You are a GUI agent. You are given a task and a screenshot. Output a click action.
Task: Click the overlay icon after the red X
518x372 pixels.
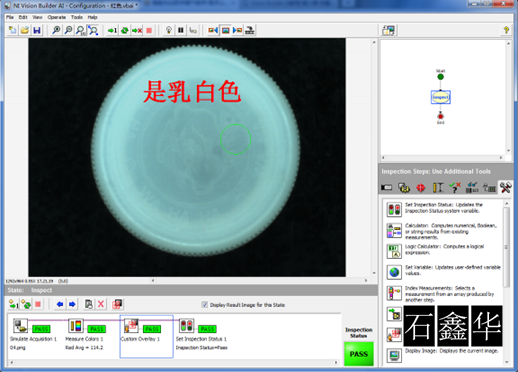[117, 304]
